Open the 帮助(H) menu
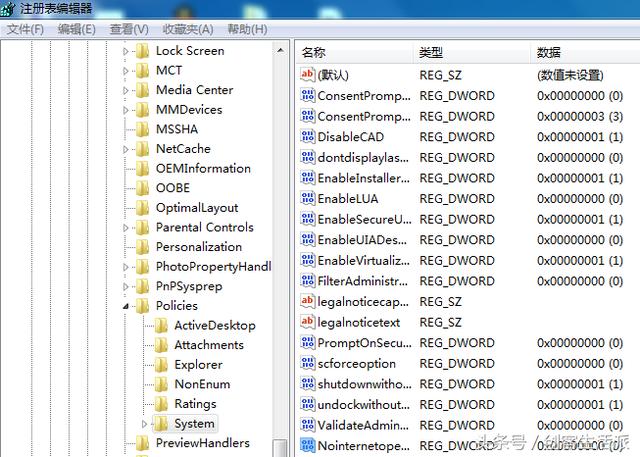 247,29
